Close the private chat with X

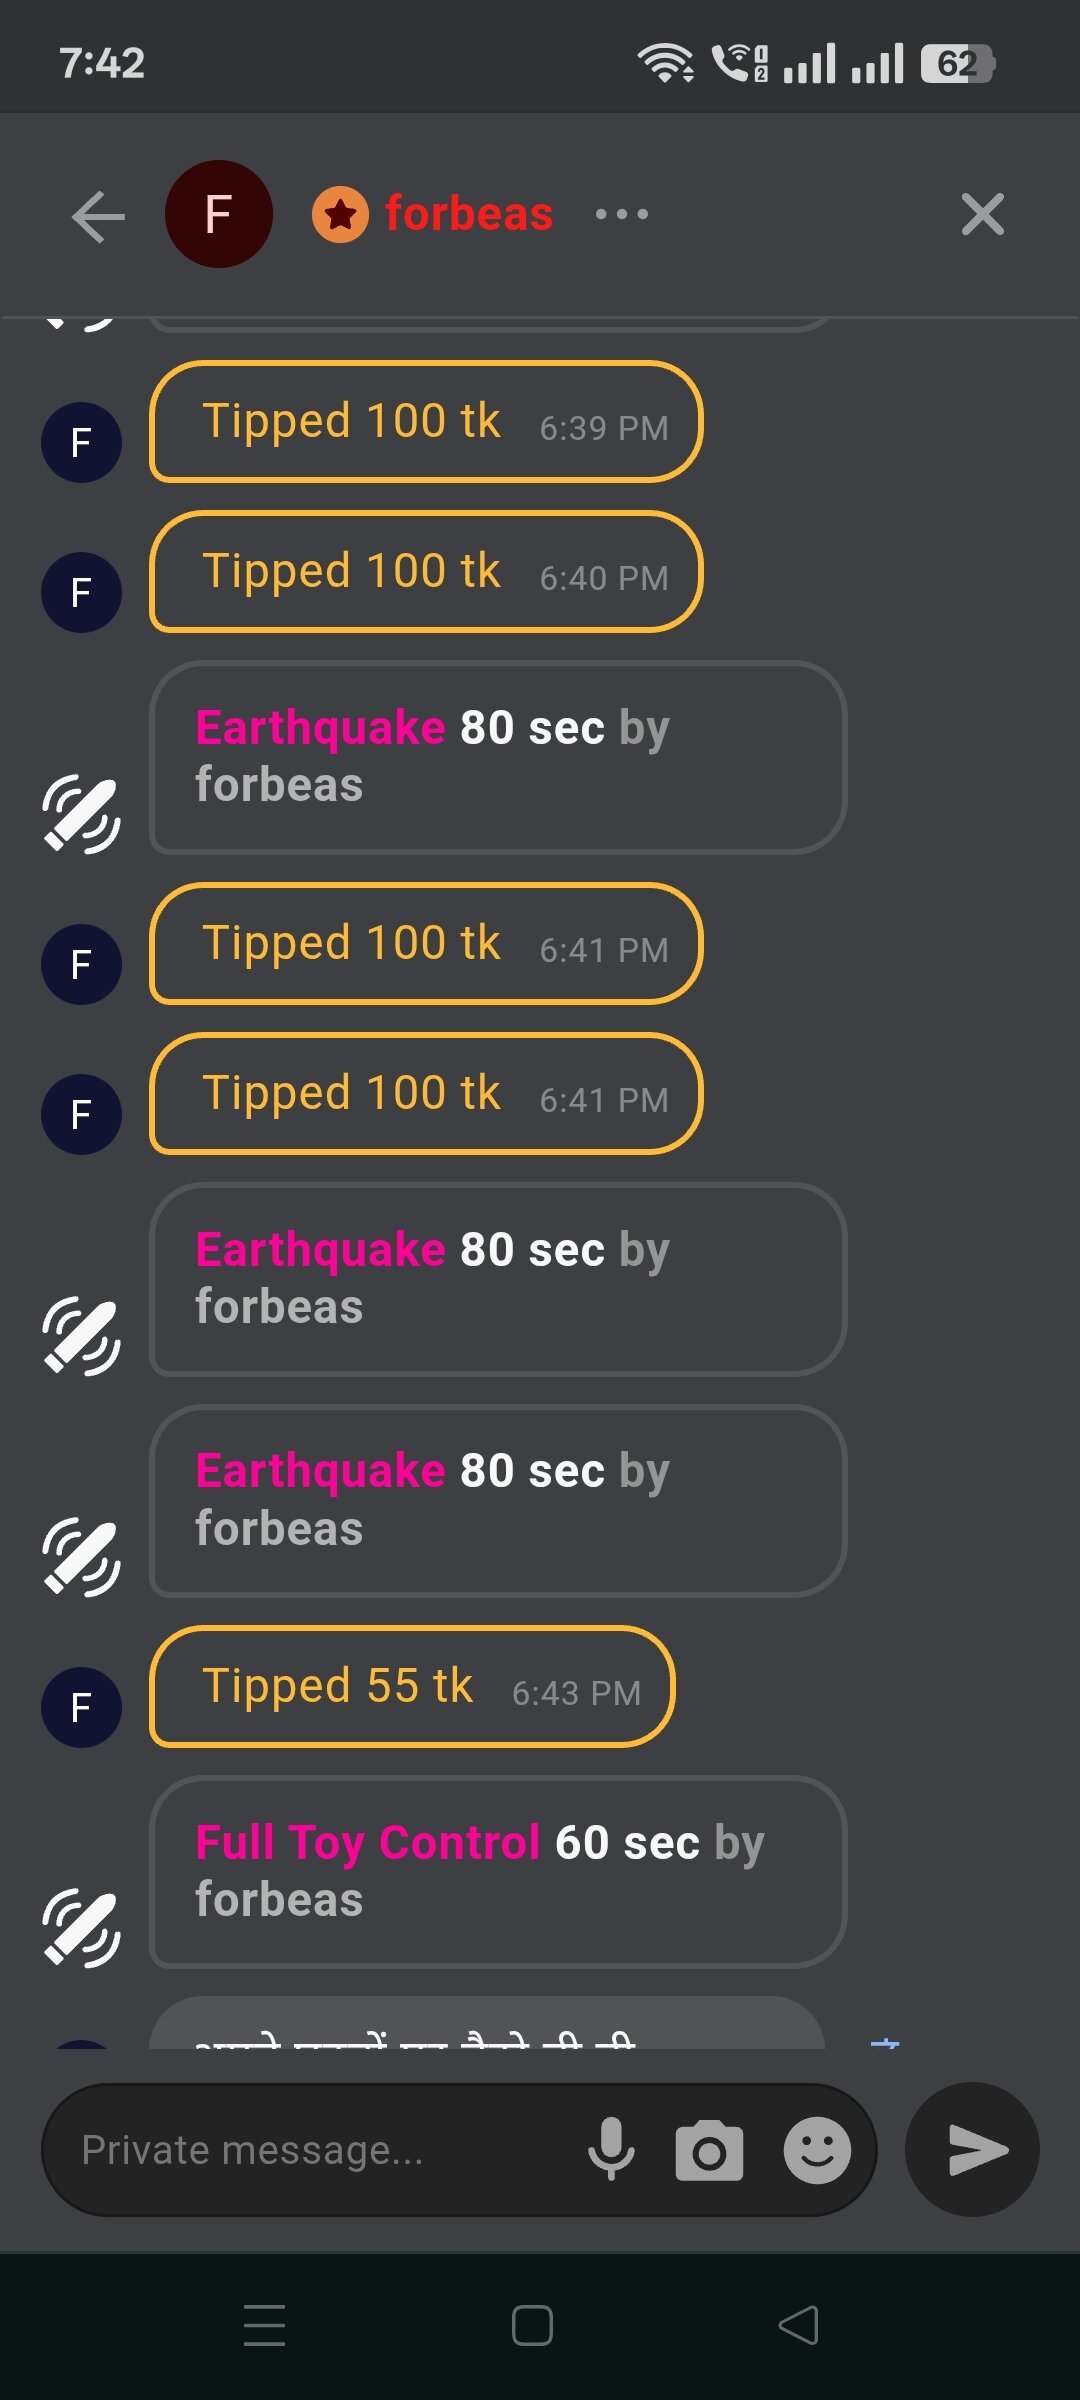tap(982, 214)
